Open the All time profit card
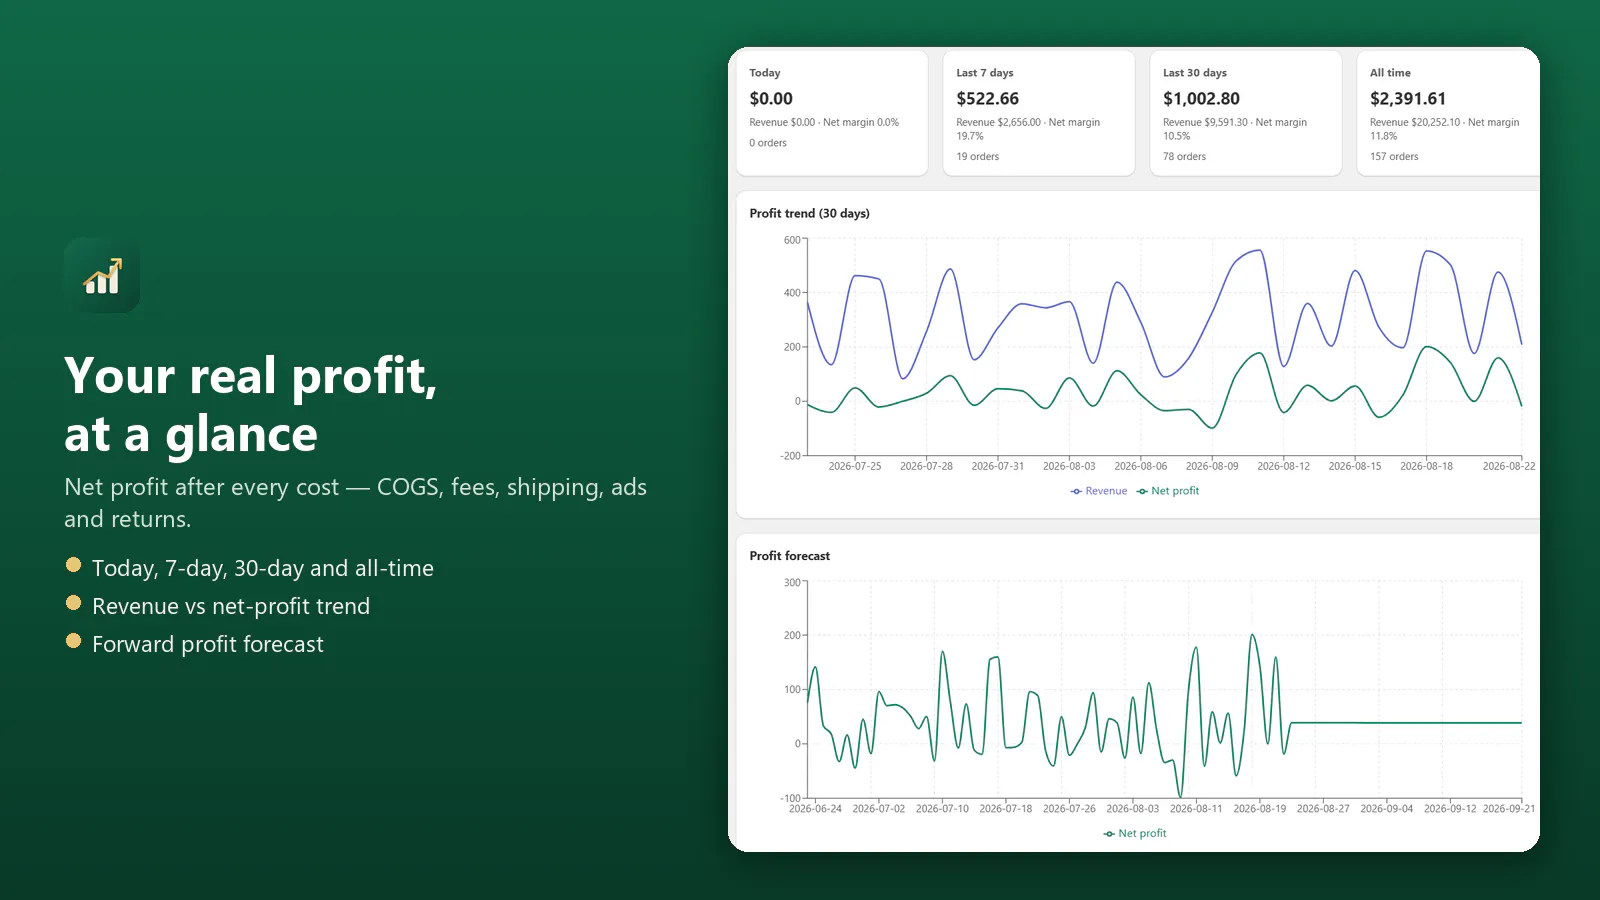The width and height of the screenshot is (1600, 900). 1448,114
